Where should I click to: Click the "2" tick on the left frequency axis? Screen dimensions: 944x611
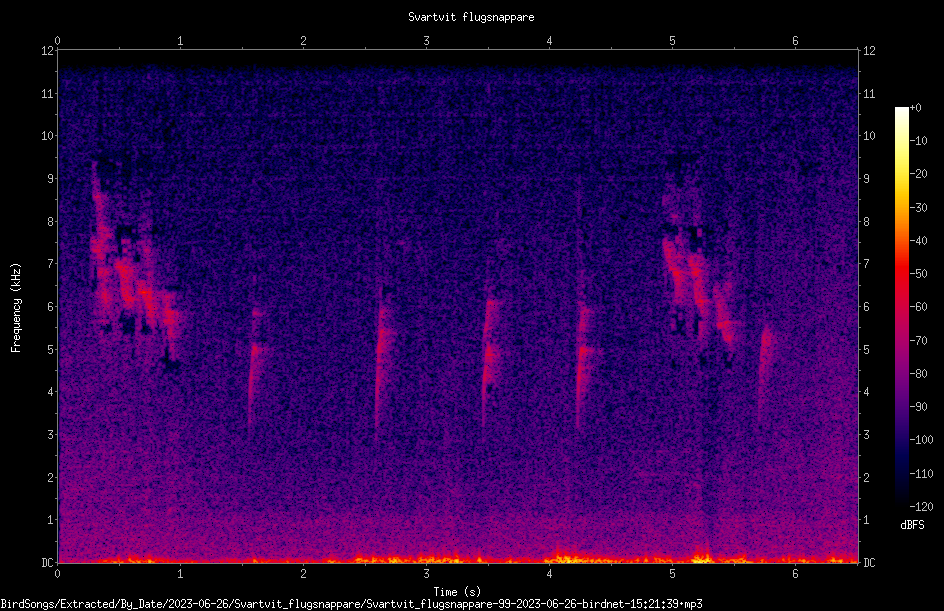[x=50, y=477]
